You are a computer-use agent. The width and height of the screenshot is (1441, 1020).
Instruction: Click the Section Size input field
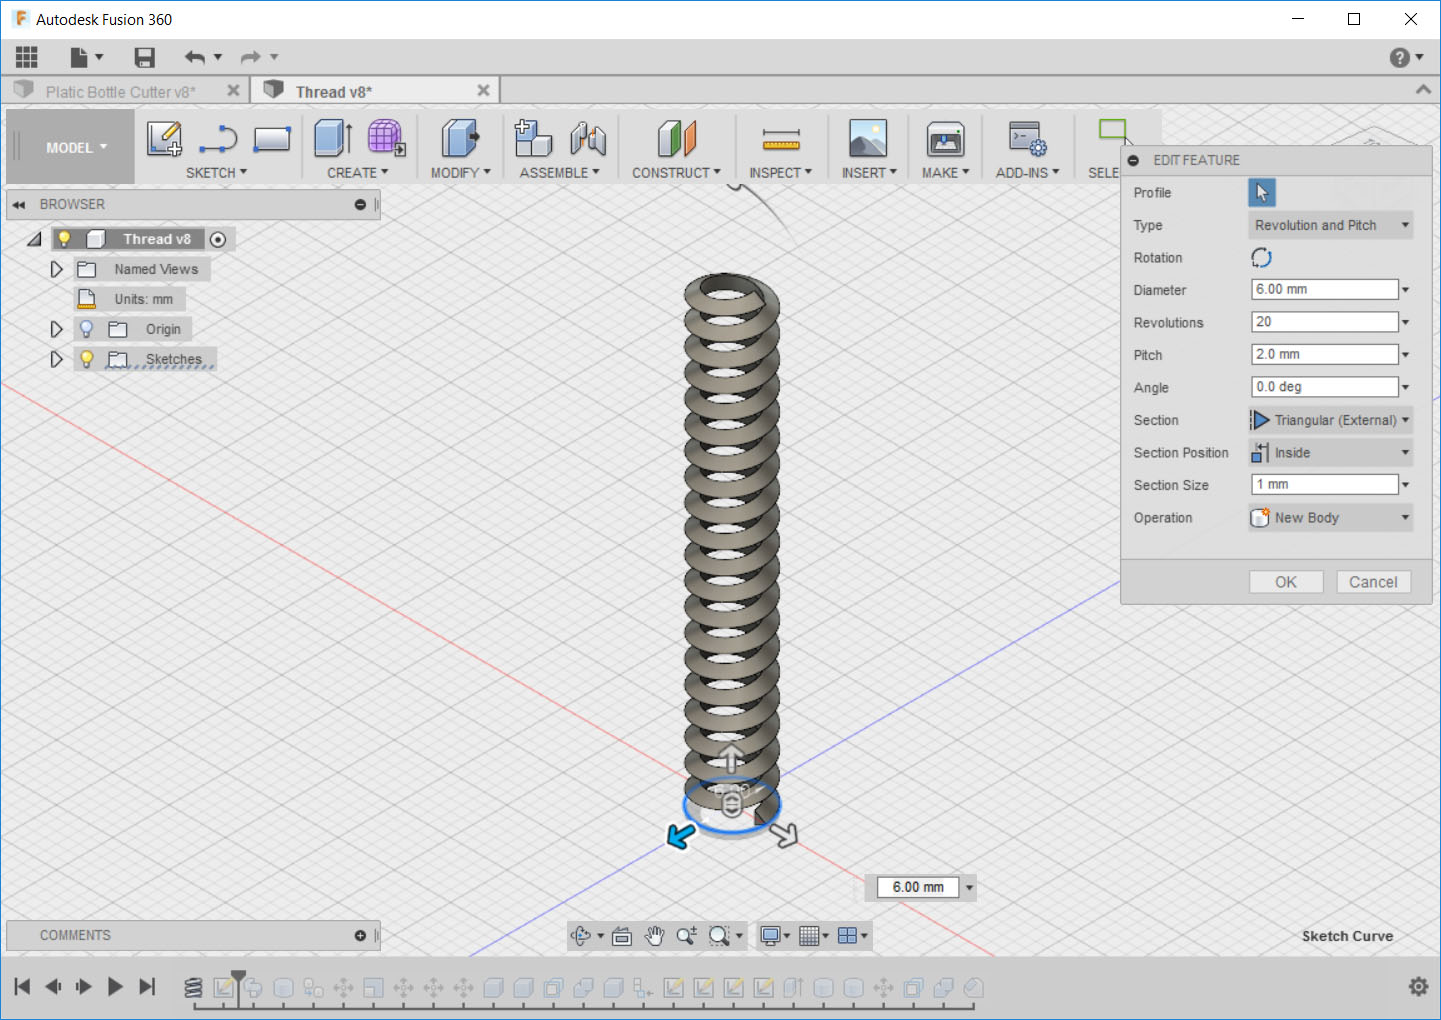(1325, 484)
